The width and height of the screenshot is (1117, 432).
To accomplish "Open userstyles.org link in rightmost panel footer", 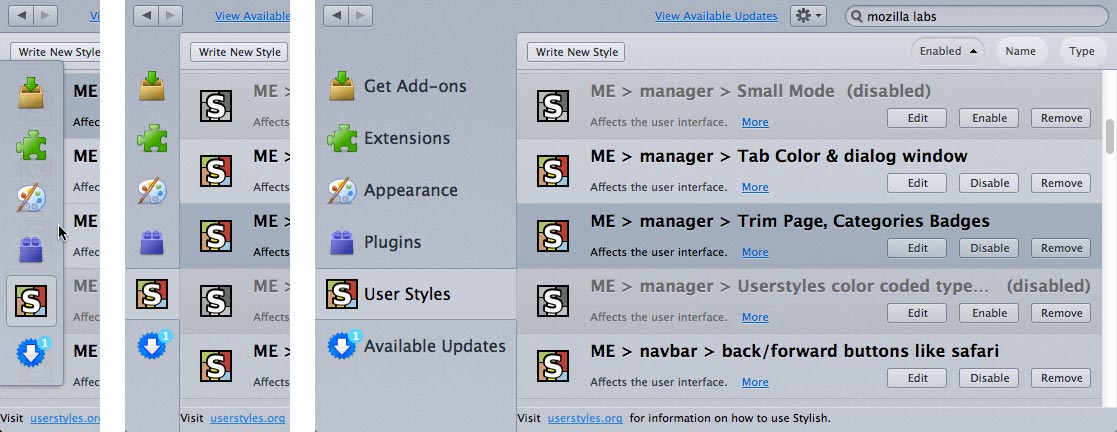I will pos(585,418).
